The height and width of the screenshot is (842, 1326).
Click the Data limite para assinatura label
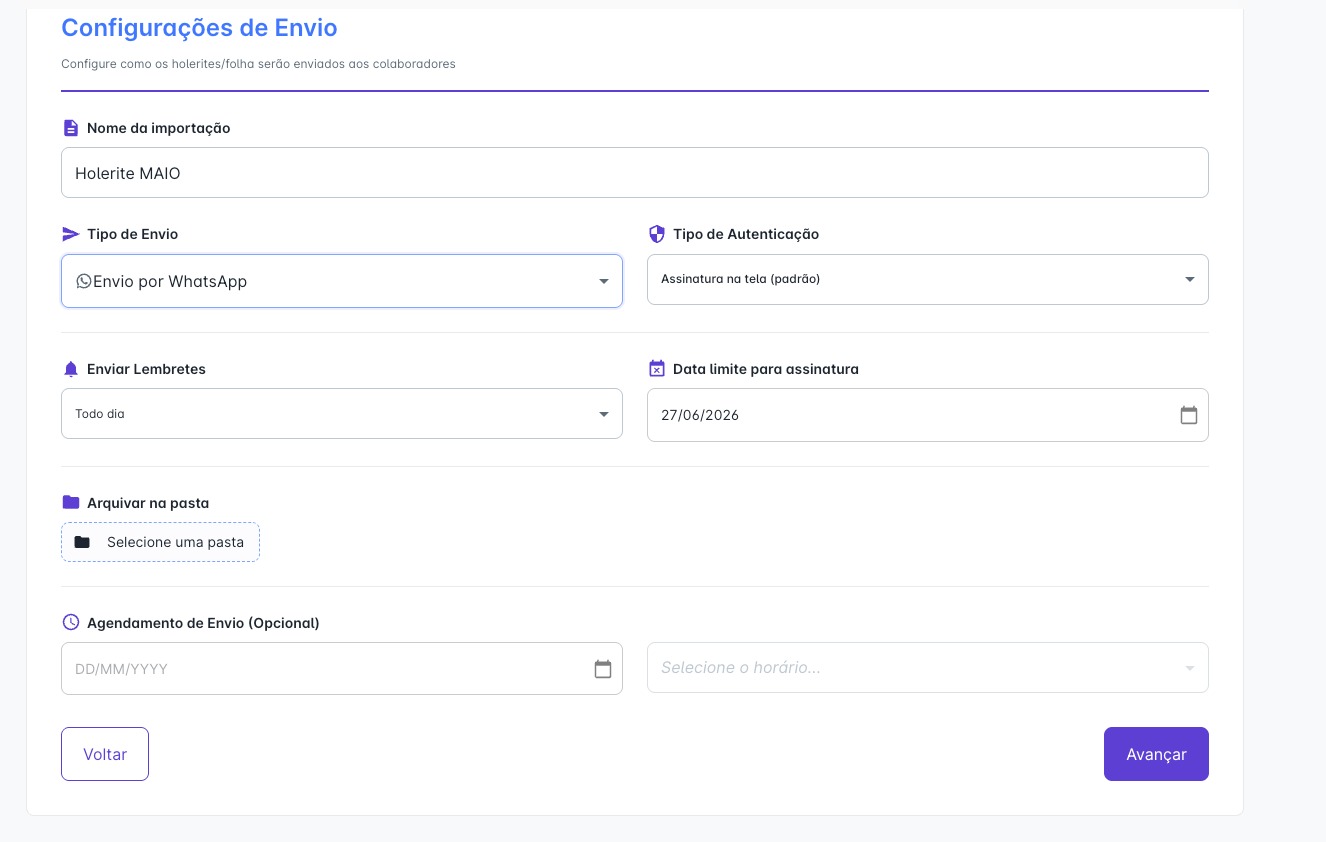tap(766, 369)
